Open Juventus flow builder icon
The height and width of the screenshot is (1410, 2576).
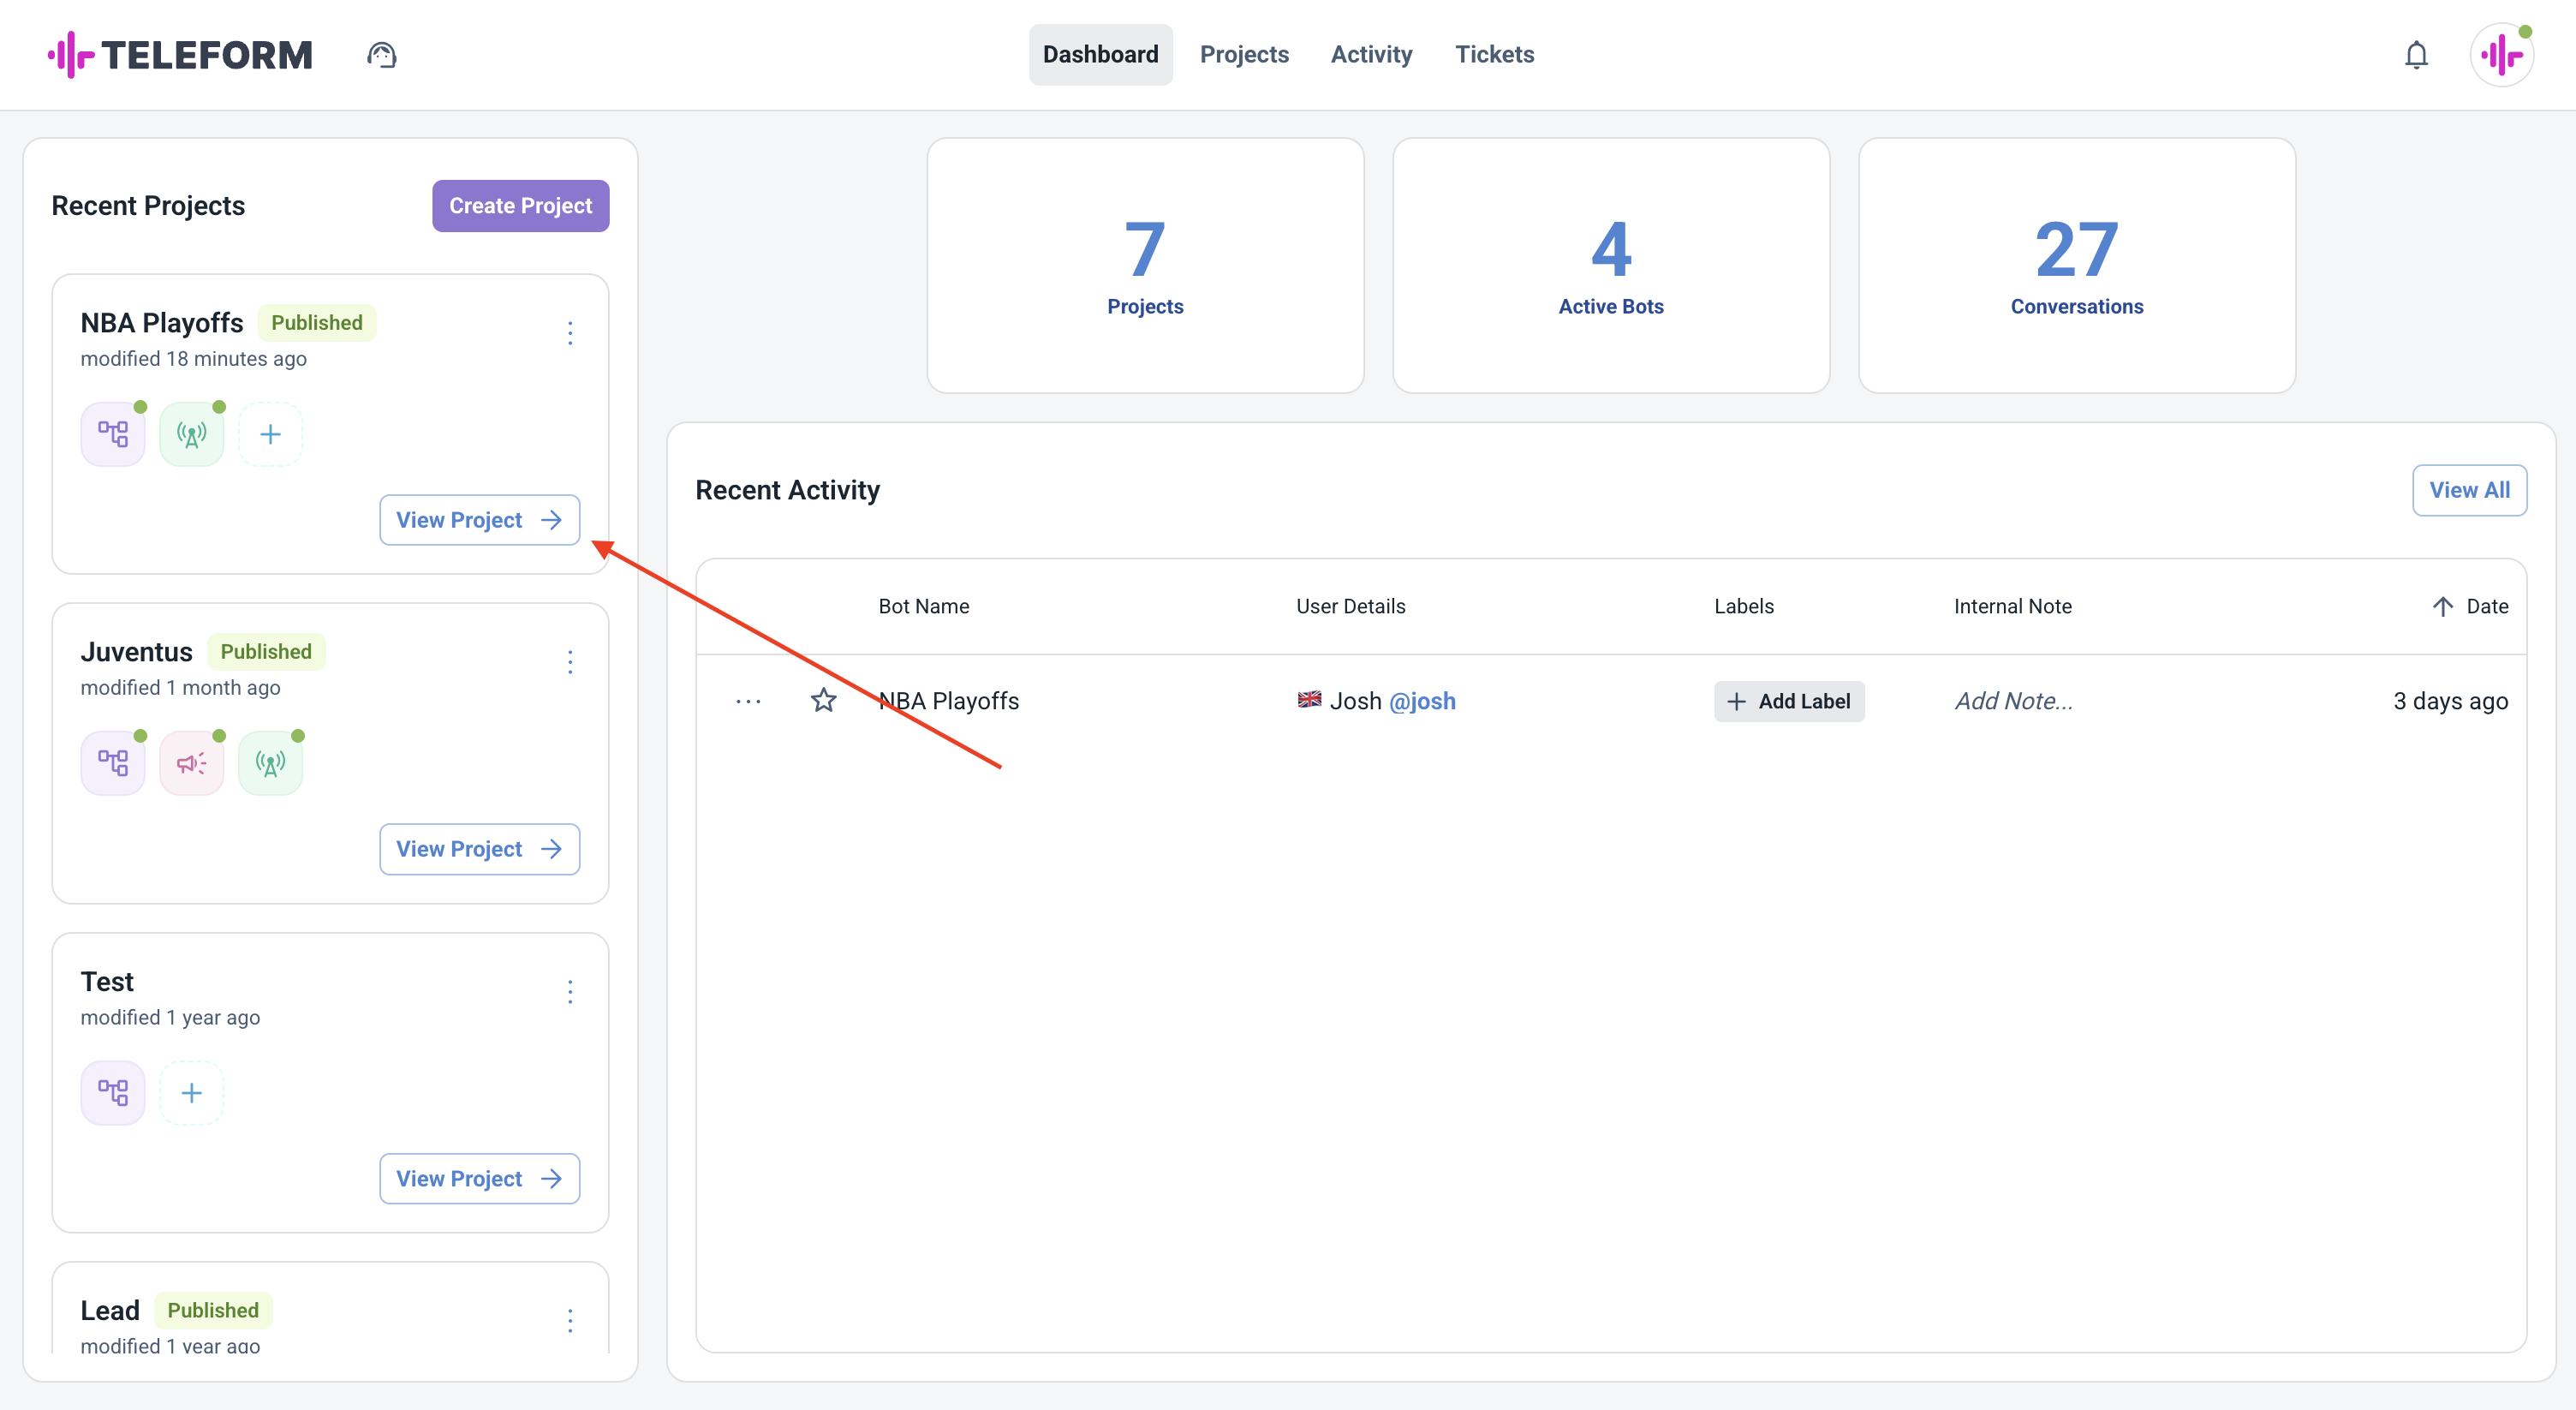pos(113,763)
